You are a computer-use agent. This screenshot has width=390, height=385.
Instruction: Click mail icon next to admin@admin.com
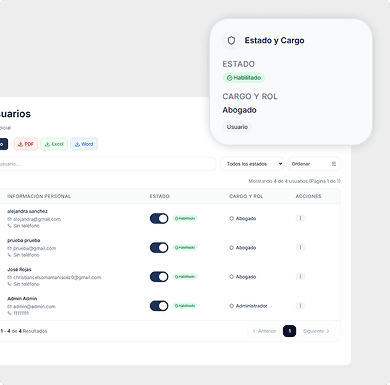pyautogui.click(x=9, y=307)
